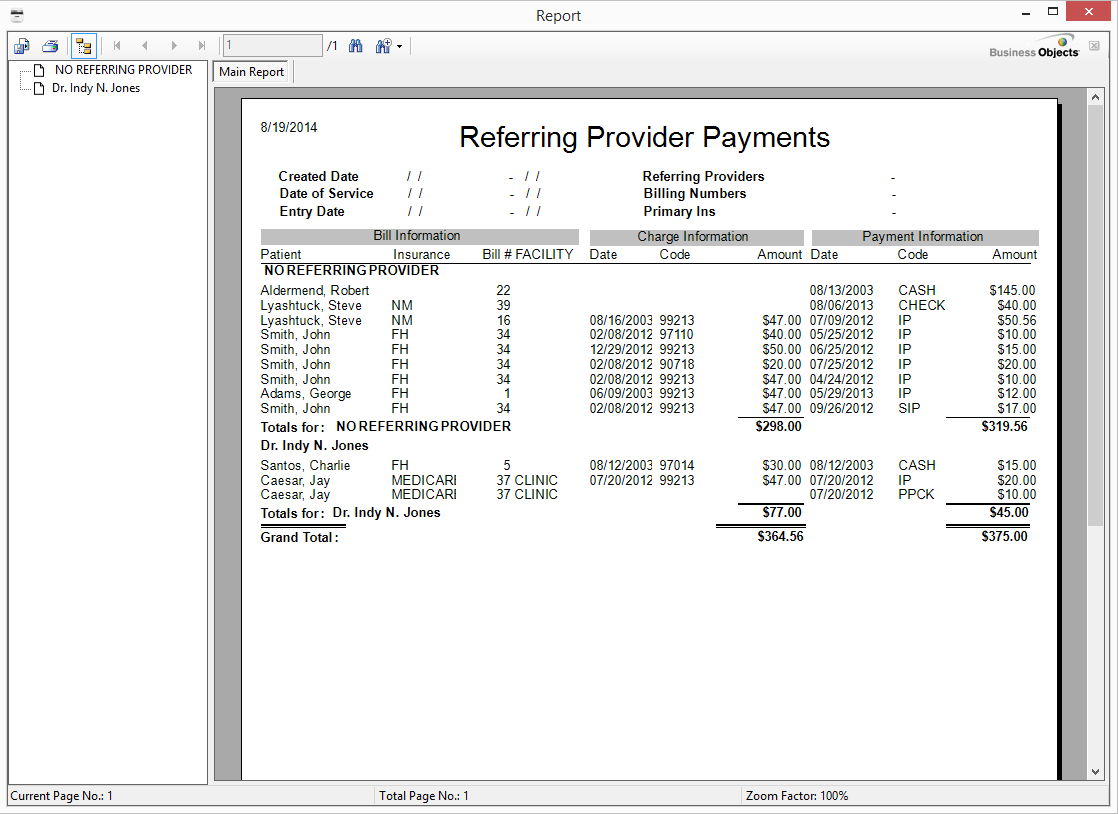Click the Insurance column header
The height and width of the screenshot is (814, 1118).
[421, 254]
